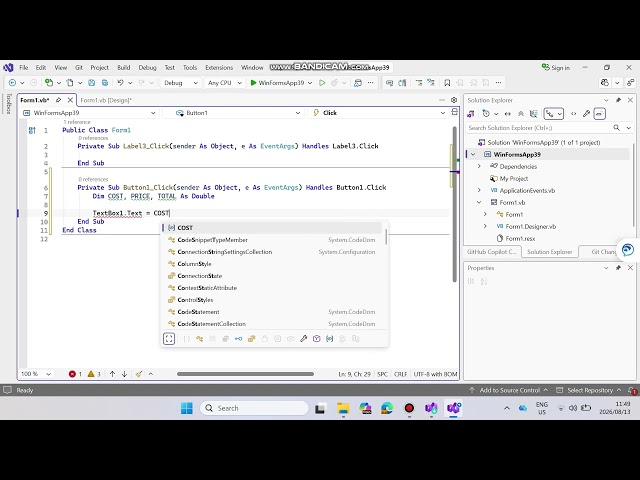Viewport: 640px width, 480px height.
Task: Open the Build menu
Action: pyautogui.click(x=124, y=67)
